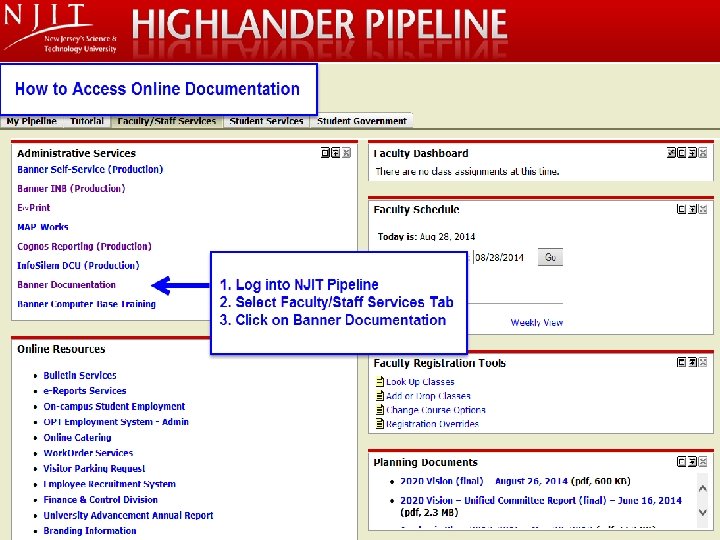Open the E~Print link
720x540 pixels.
[x=34, y=208]
